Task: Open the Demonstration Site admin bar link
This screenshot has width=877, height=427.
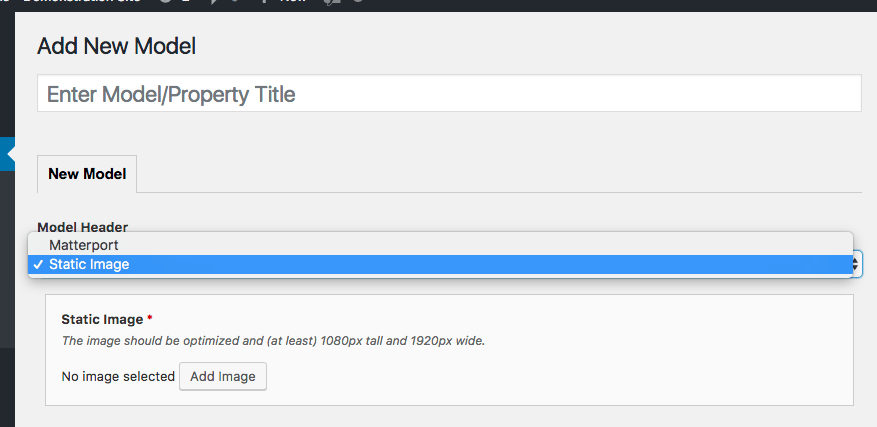Action: coord(82,2)
